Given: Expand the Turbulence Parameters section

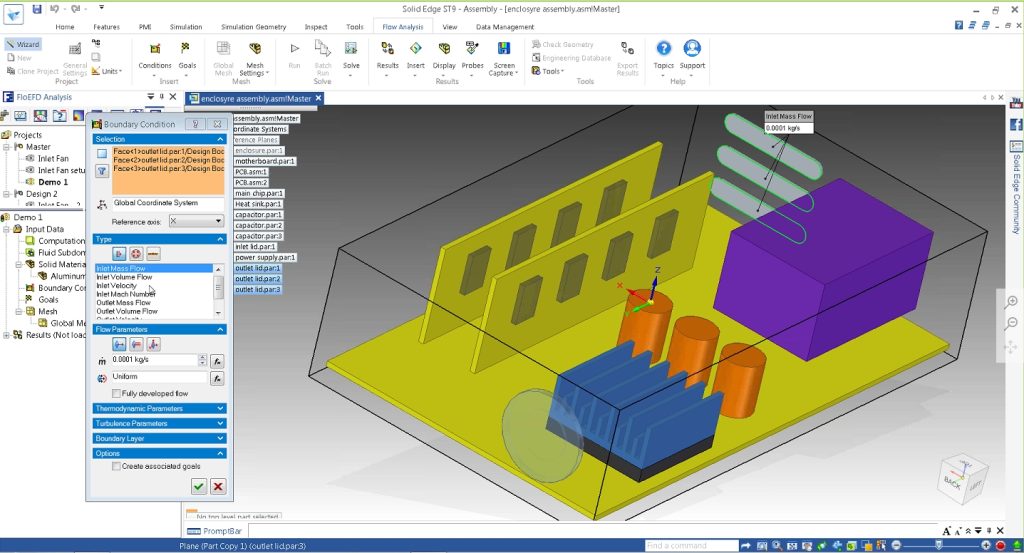Looking at the screenshot, I should click(x=160, y=423).
